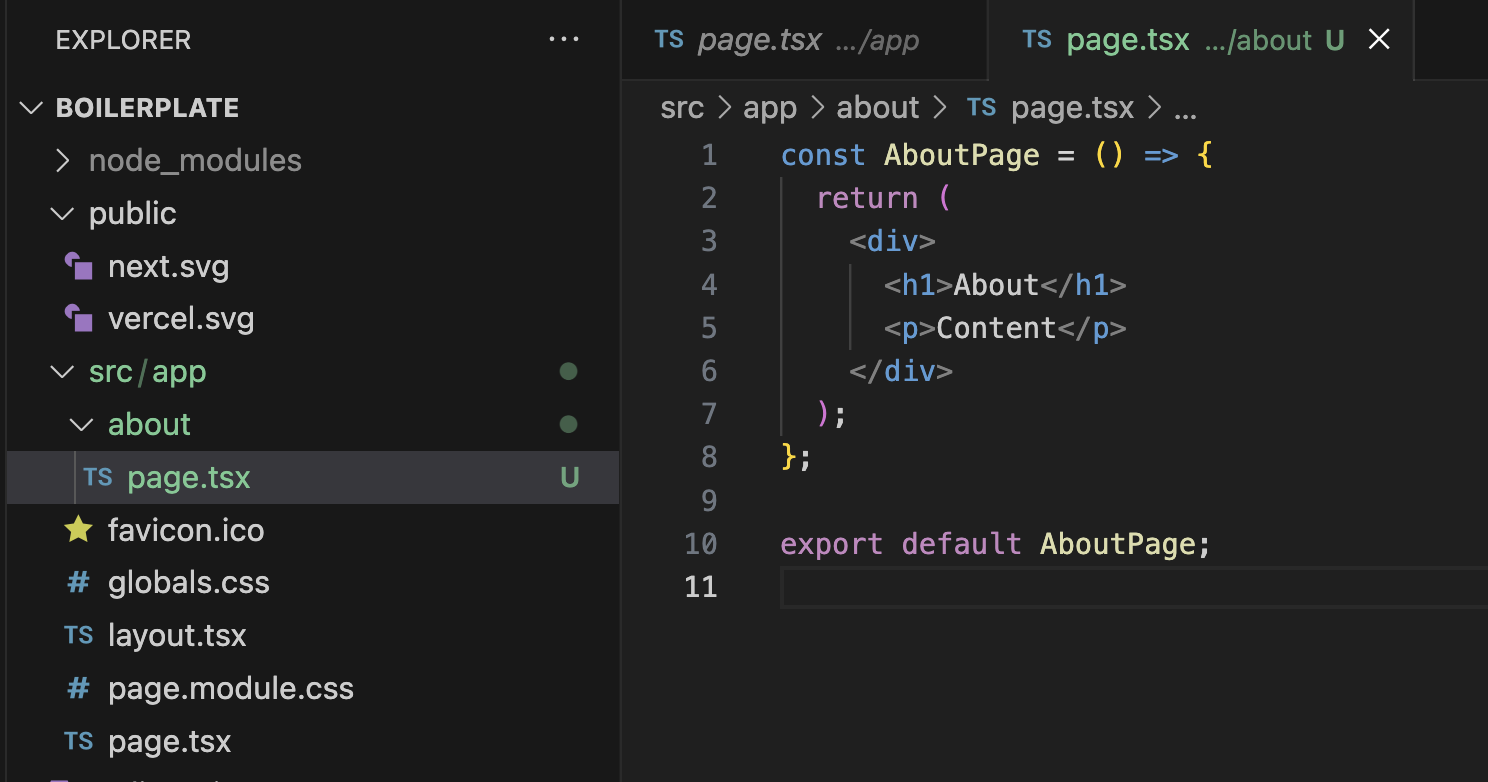Open layout.tsx from the Explorer
Screen dimensions: 1488x782
point(177,635)
